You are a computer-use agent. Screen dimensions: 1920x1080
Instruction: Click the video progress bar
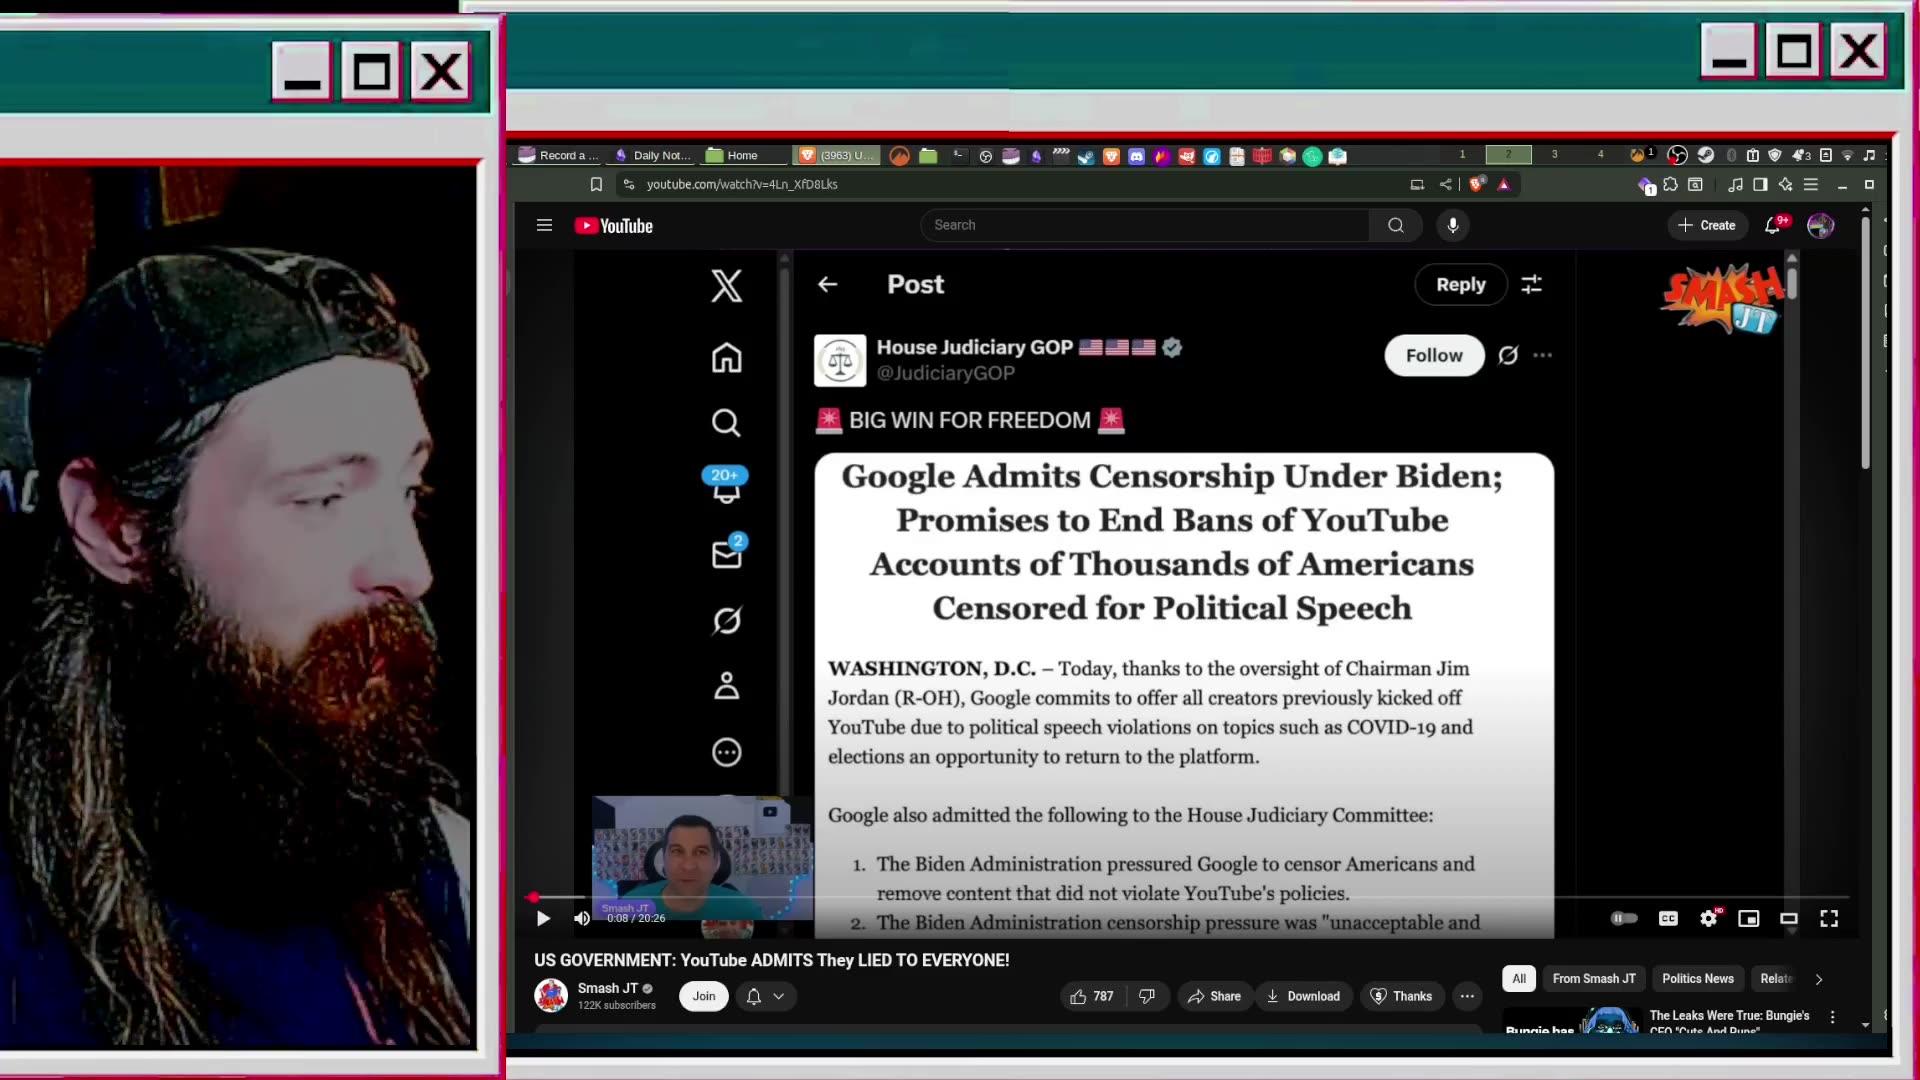pos(1100,897)
